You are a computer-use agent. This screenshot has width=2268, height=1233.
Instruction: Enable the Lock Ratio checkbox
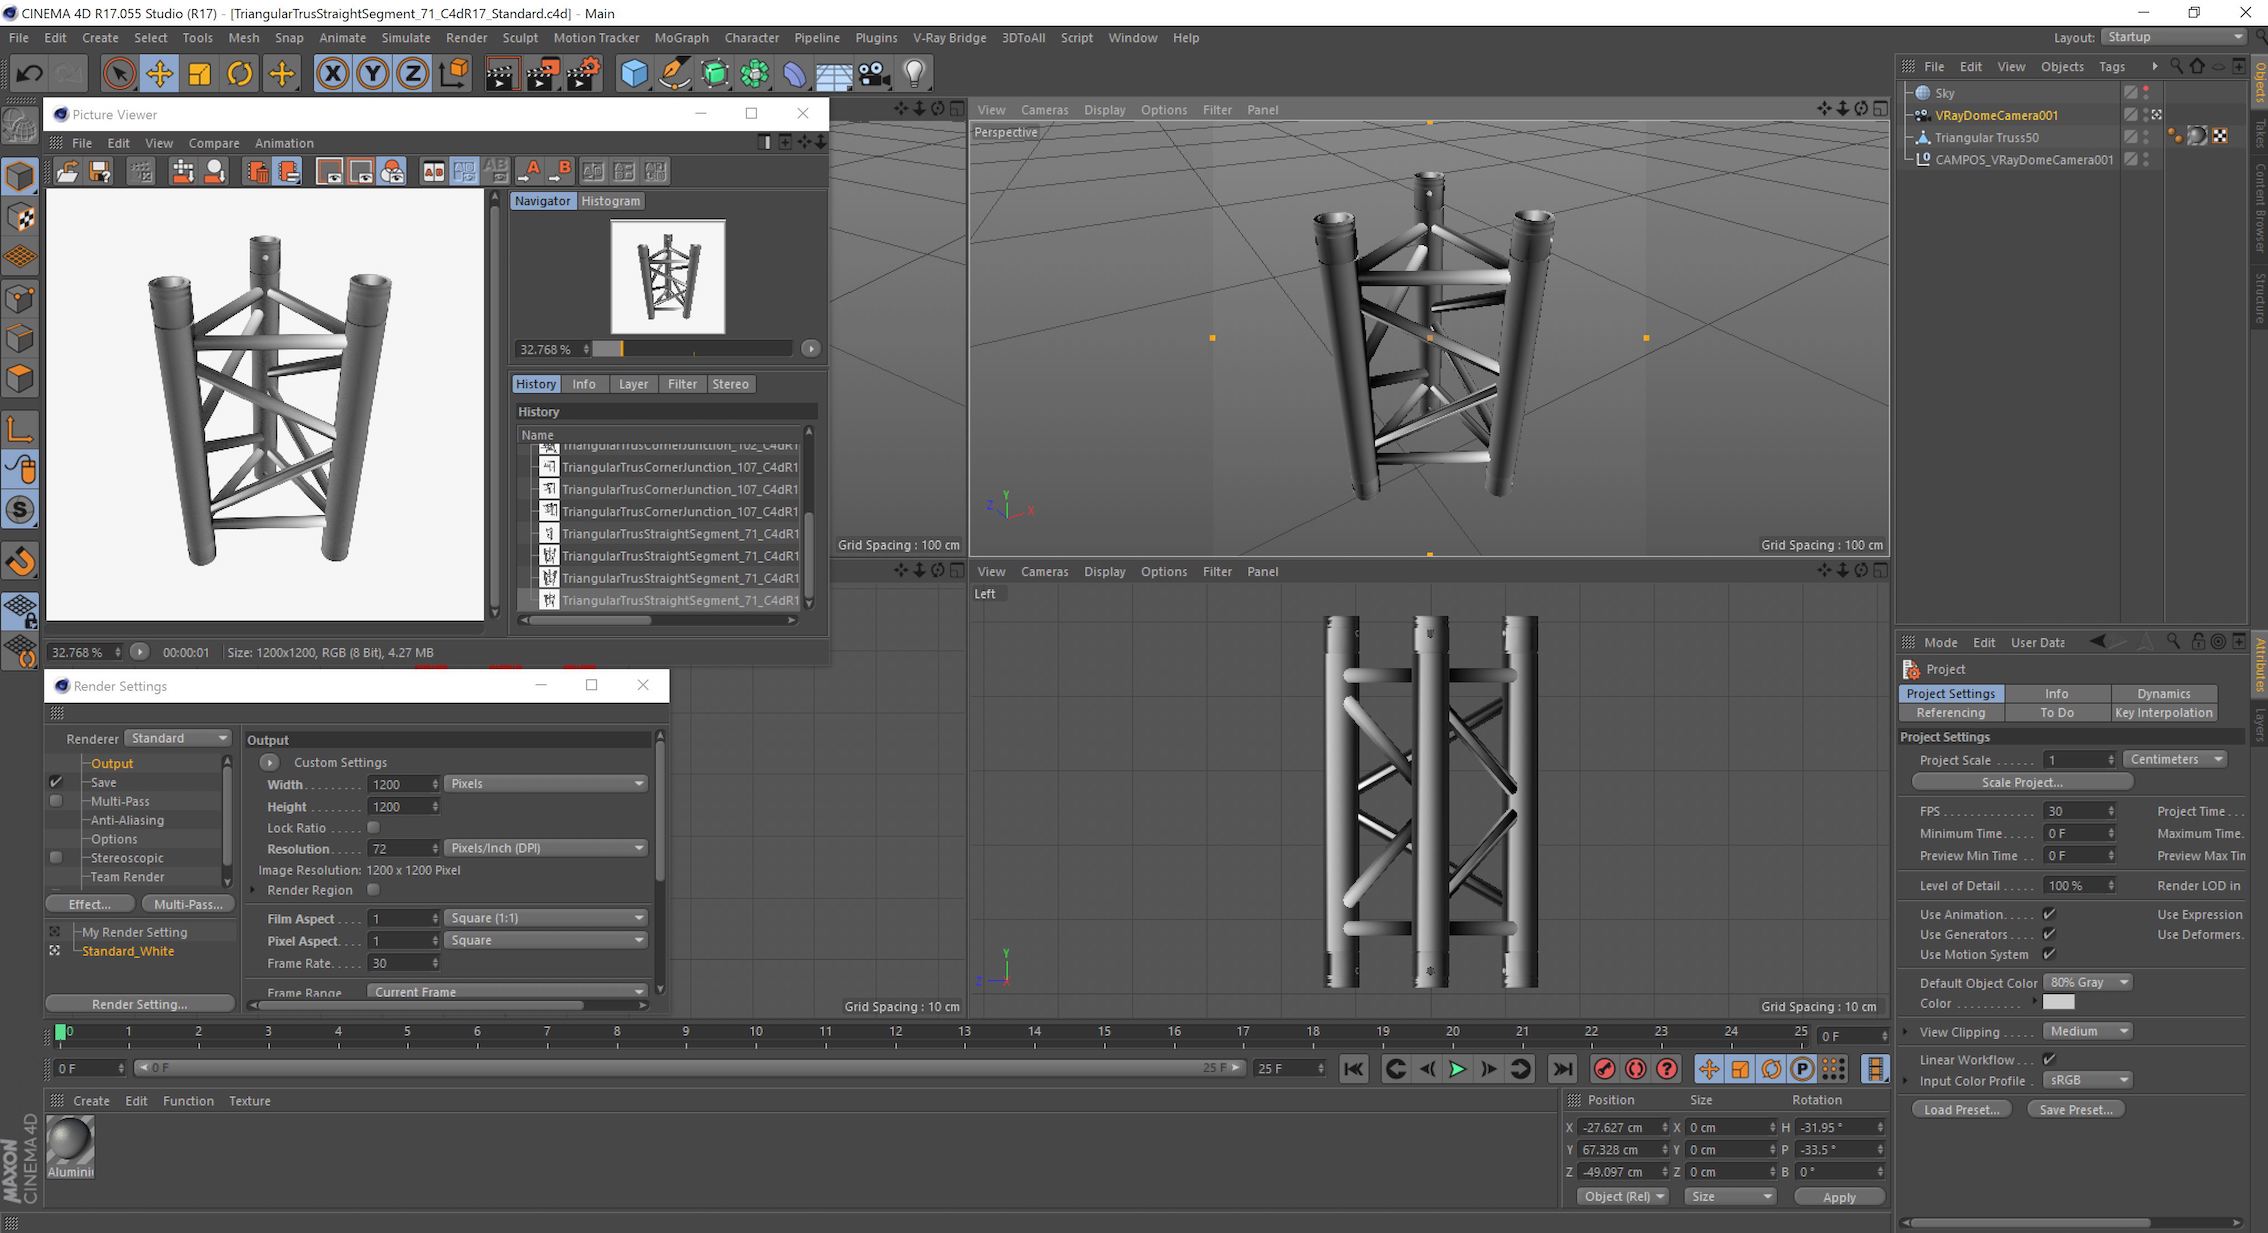pyautogui.click(x=373, y=828)
